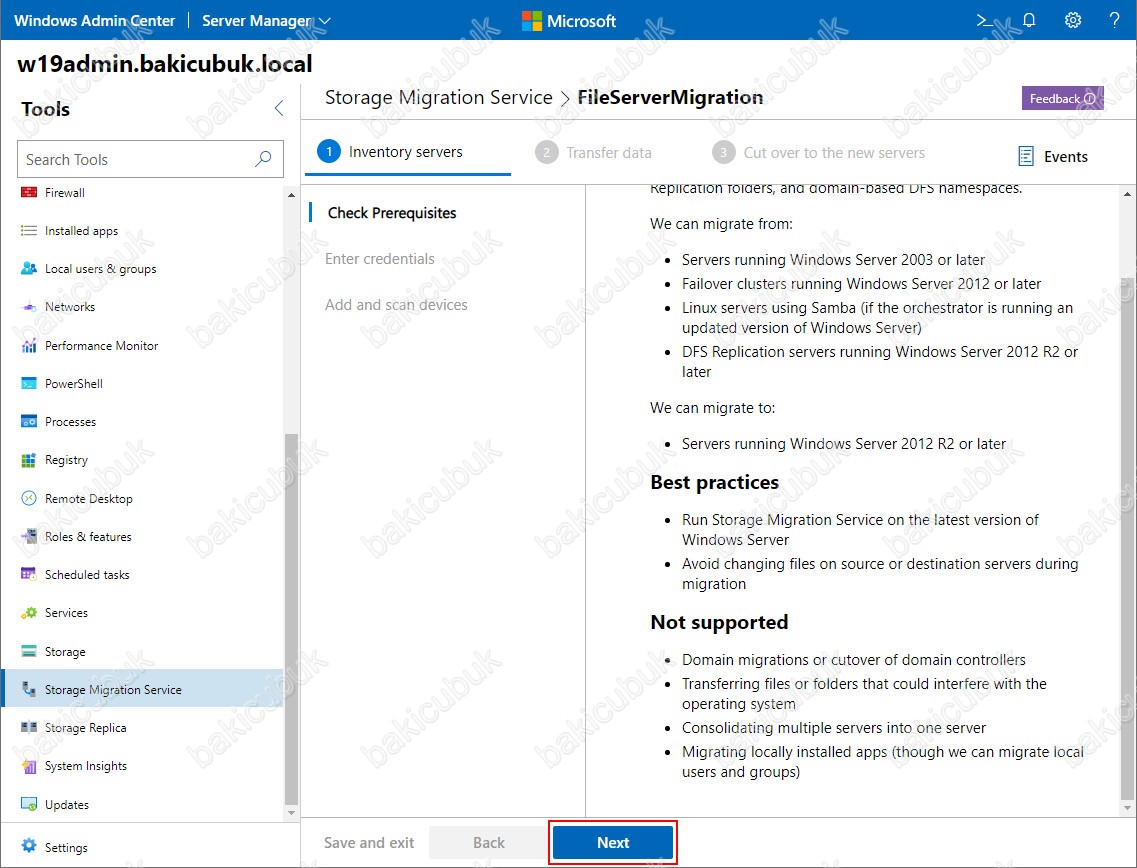Viewport: 1137px width, 868px height.
Task: Select the Inventory servers step tab
Action: pyautogui.click(x=408, y=153)
